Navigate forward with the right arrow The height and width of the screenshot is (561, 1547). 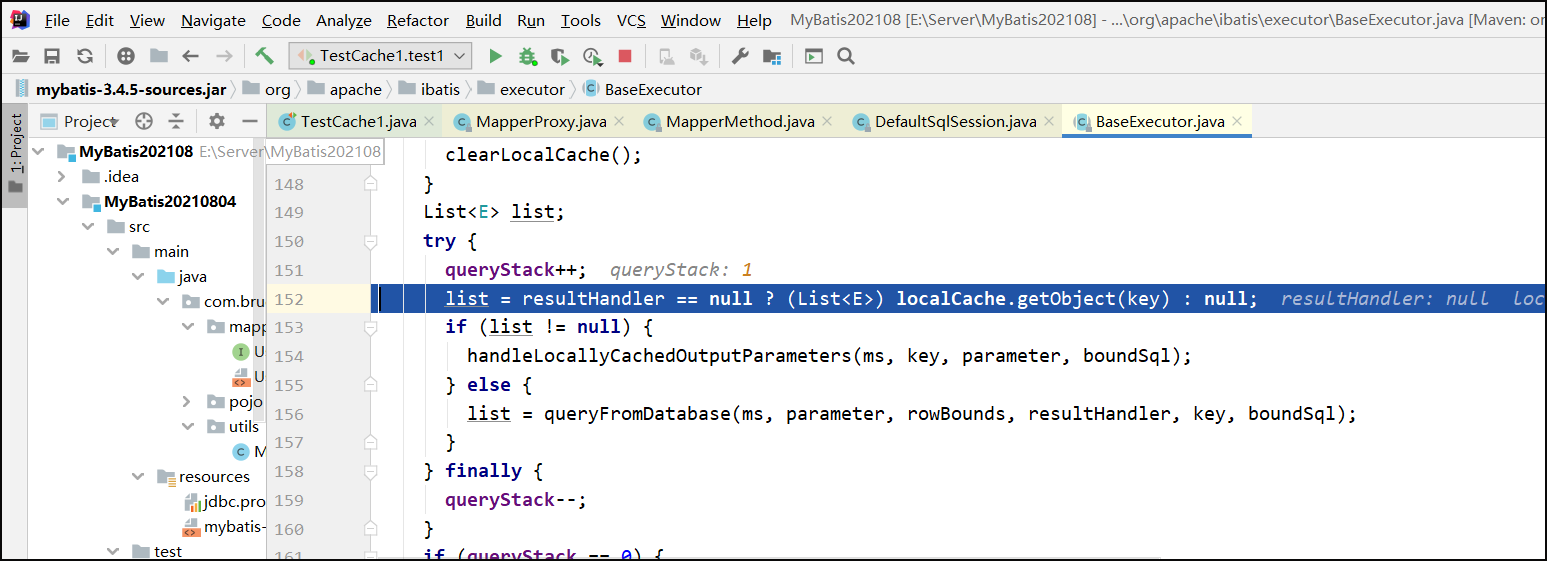click(x=224, y=56)
